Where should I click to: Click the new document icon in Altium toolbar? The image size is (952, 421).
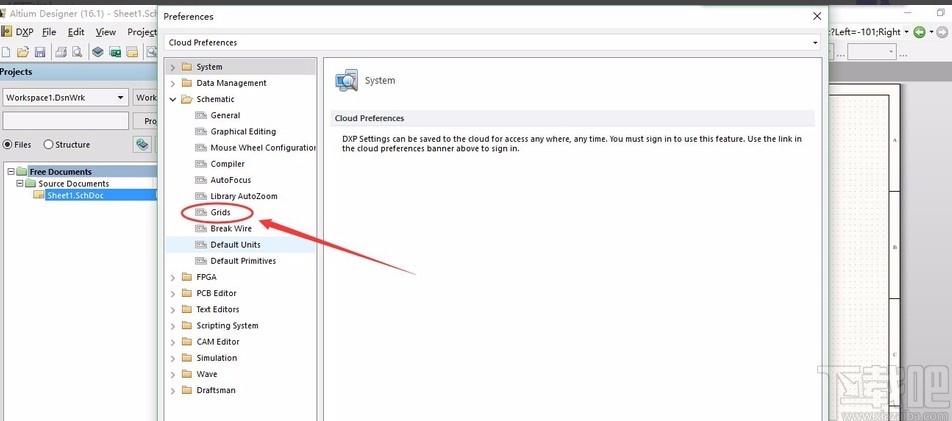(6, 52)
